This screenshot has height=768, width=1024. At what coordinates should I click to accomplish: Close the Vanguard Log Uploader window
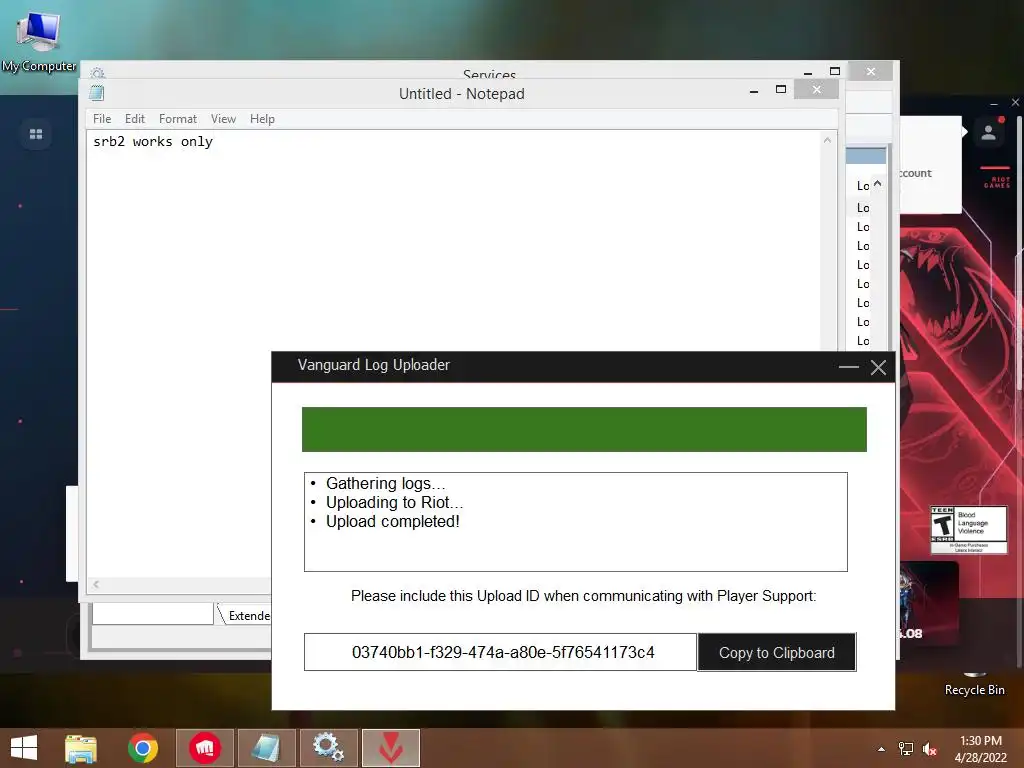pyautogui.click(x=878, y=367)
